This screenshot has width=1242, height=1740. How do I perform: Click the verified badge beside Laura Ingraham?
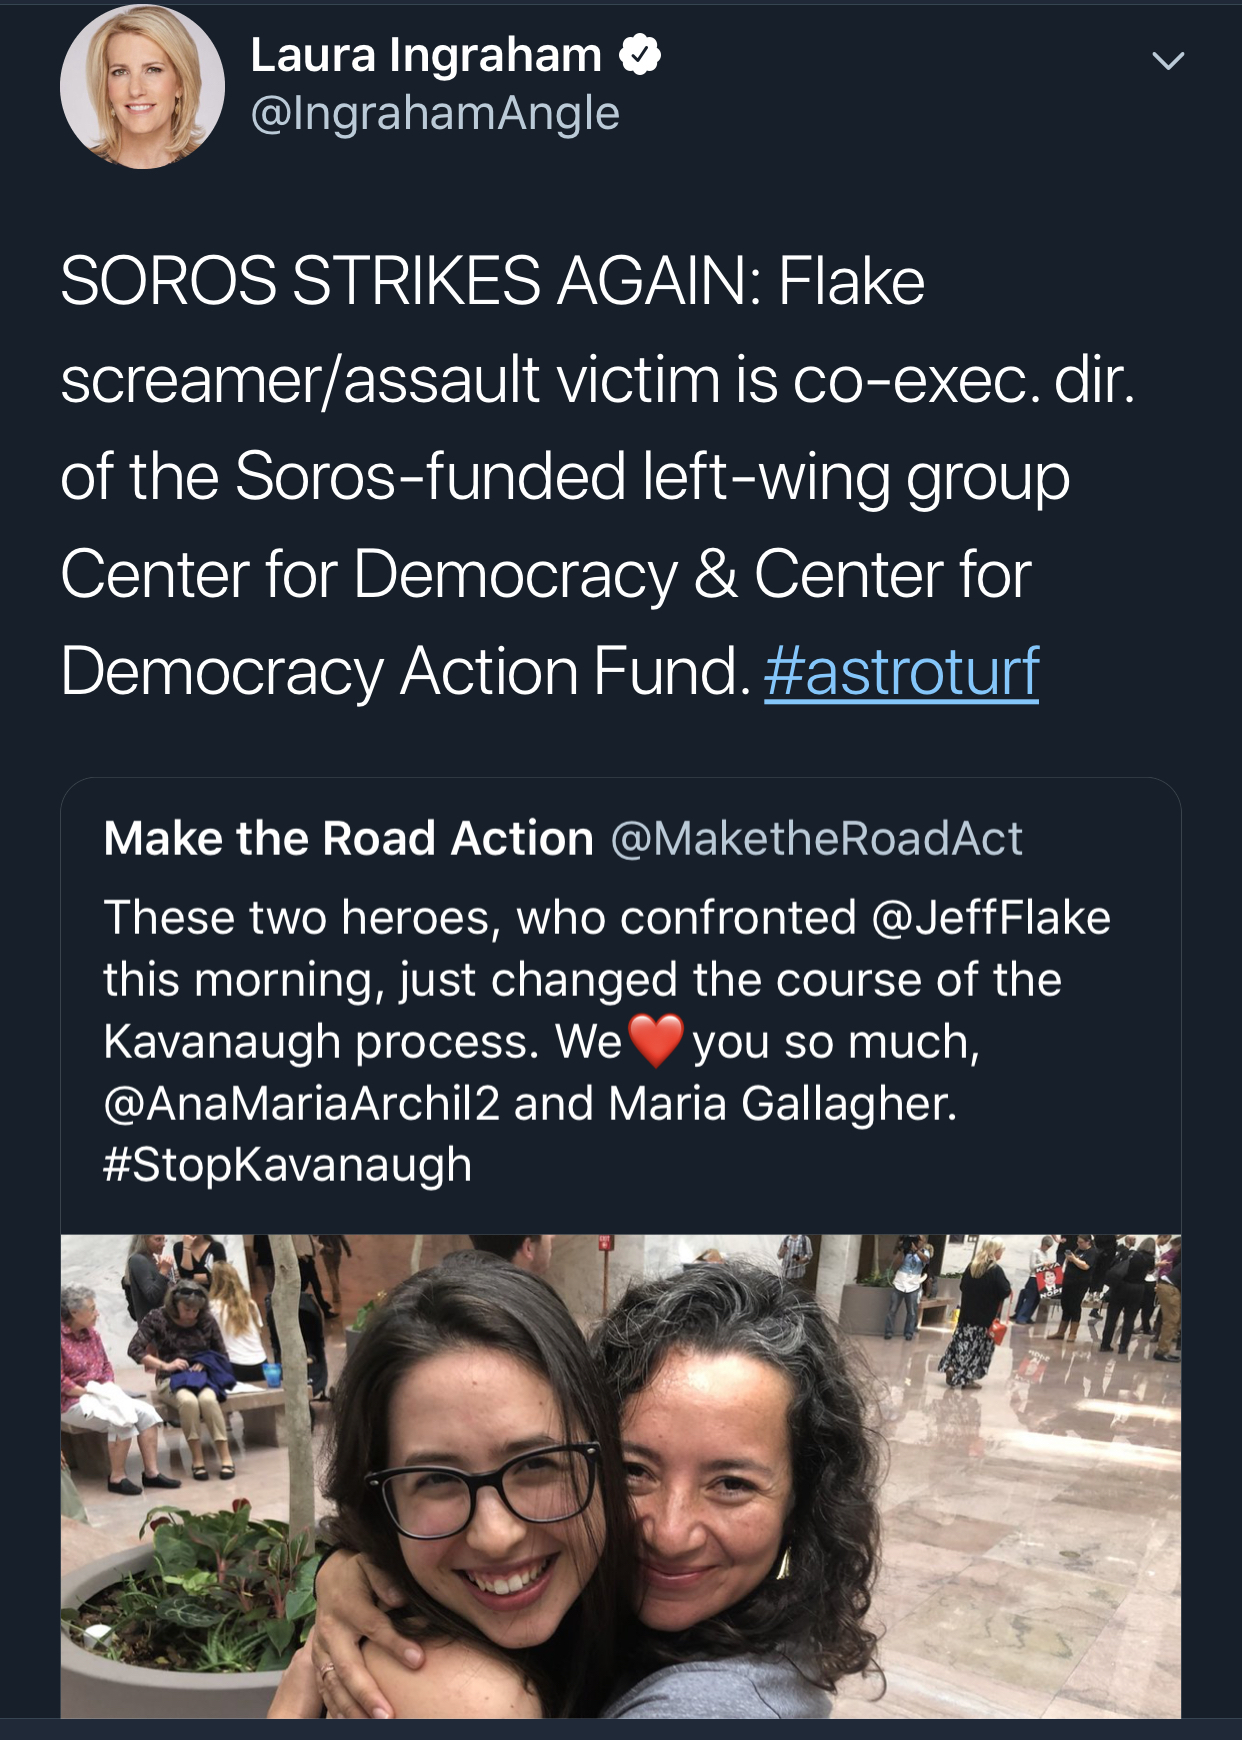pos(640,55)
